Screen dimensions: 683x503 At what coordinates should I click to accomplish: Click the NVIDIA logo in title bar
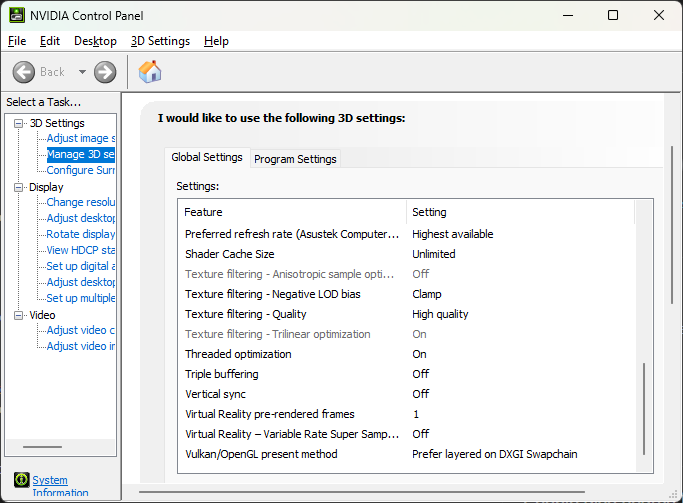(x=15, y=15)
